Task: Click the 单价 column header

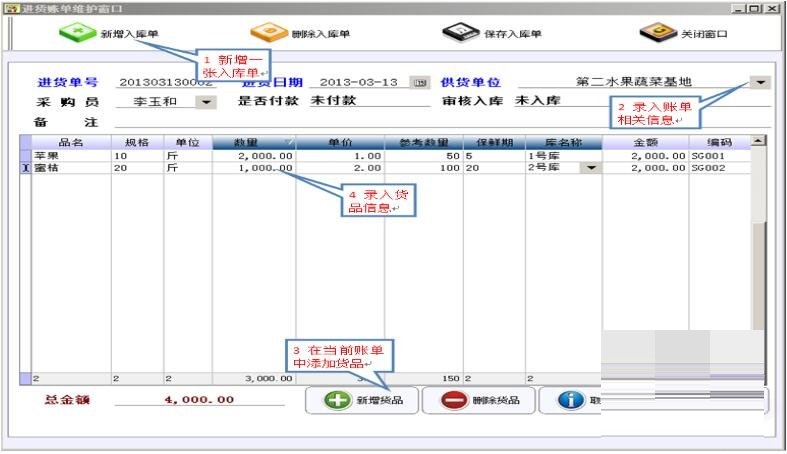Action: point(340,142)
